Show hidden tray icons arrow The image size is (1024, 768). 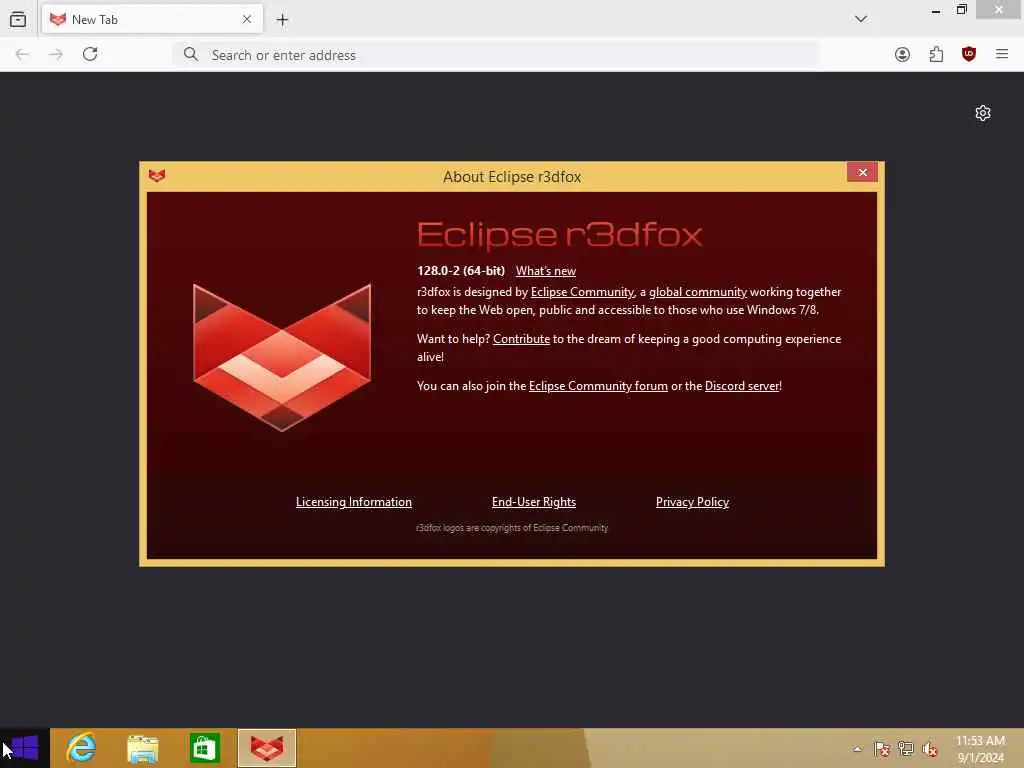point(857,748)
